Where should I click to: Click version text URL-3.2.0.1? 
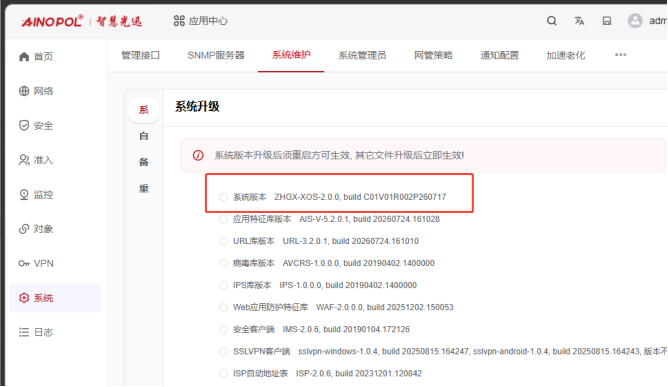305,241
